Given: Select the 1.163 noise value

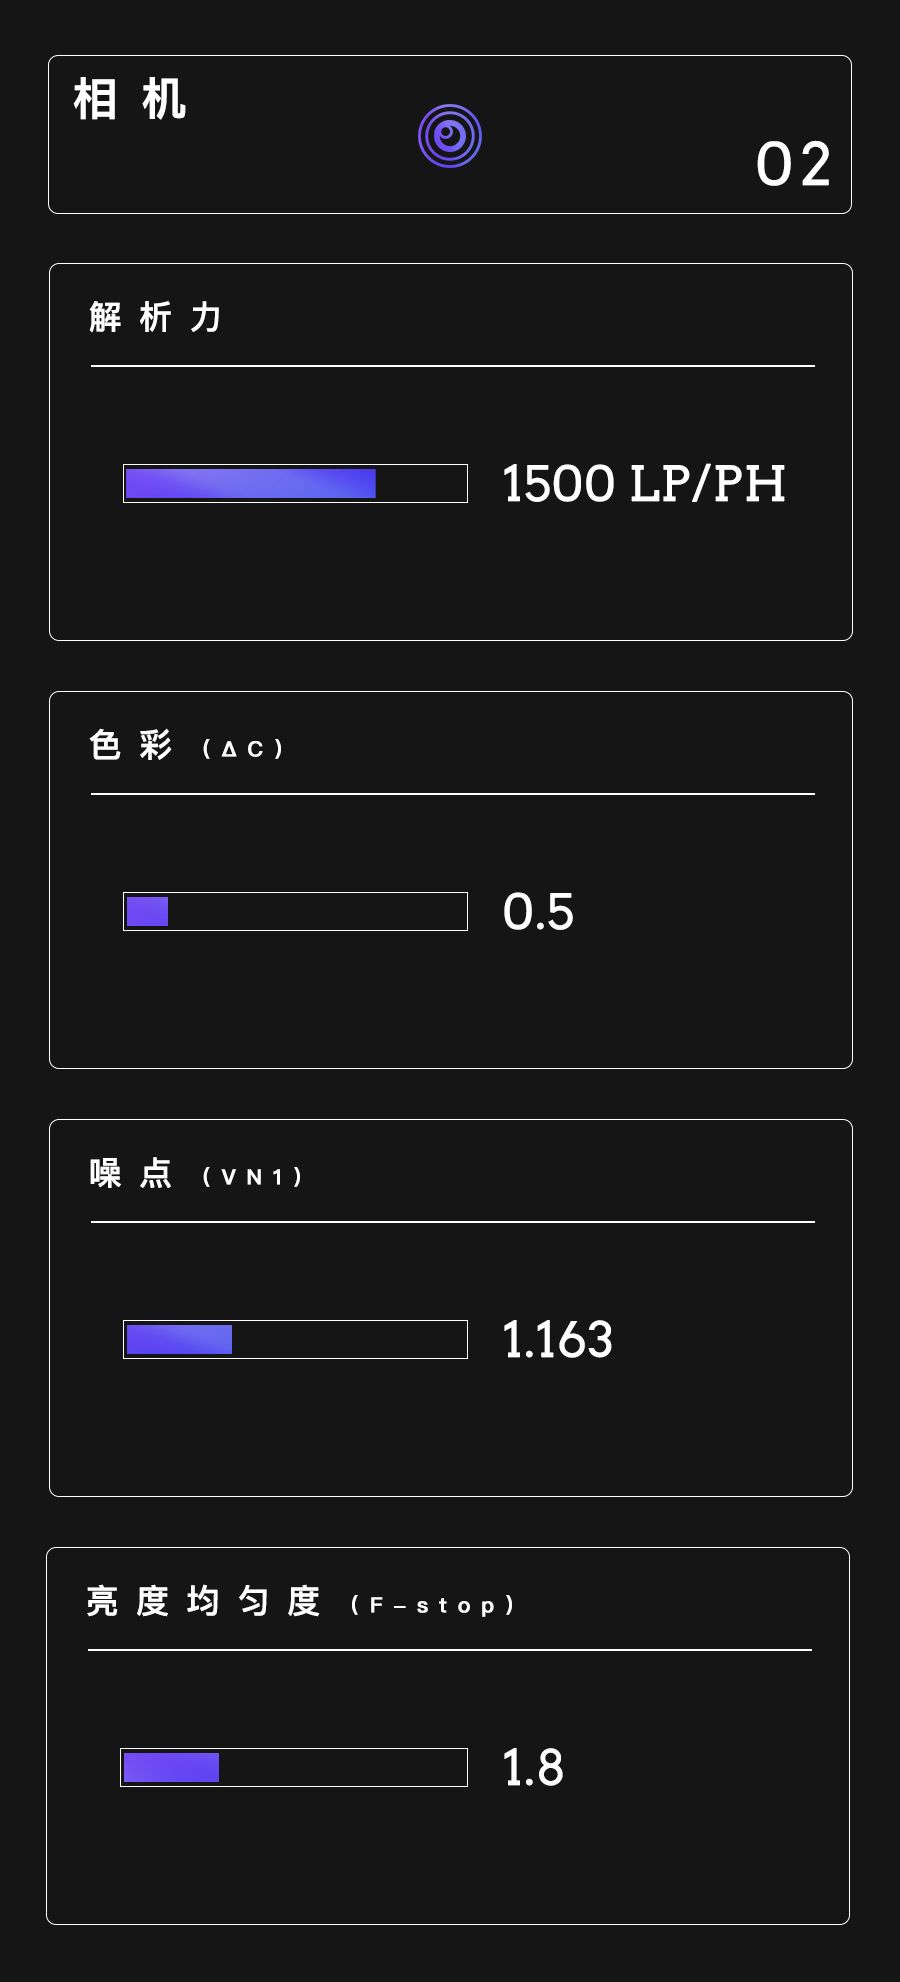Looking at the screenshot, I should pos(557,1340).
